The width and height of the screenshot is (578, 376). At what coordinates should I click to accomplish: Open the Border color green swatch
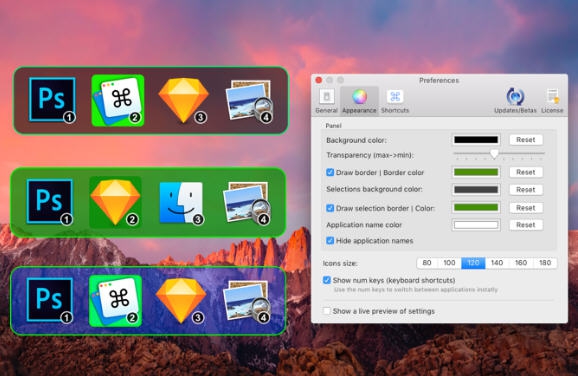476,172
